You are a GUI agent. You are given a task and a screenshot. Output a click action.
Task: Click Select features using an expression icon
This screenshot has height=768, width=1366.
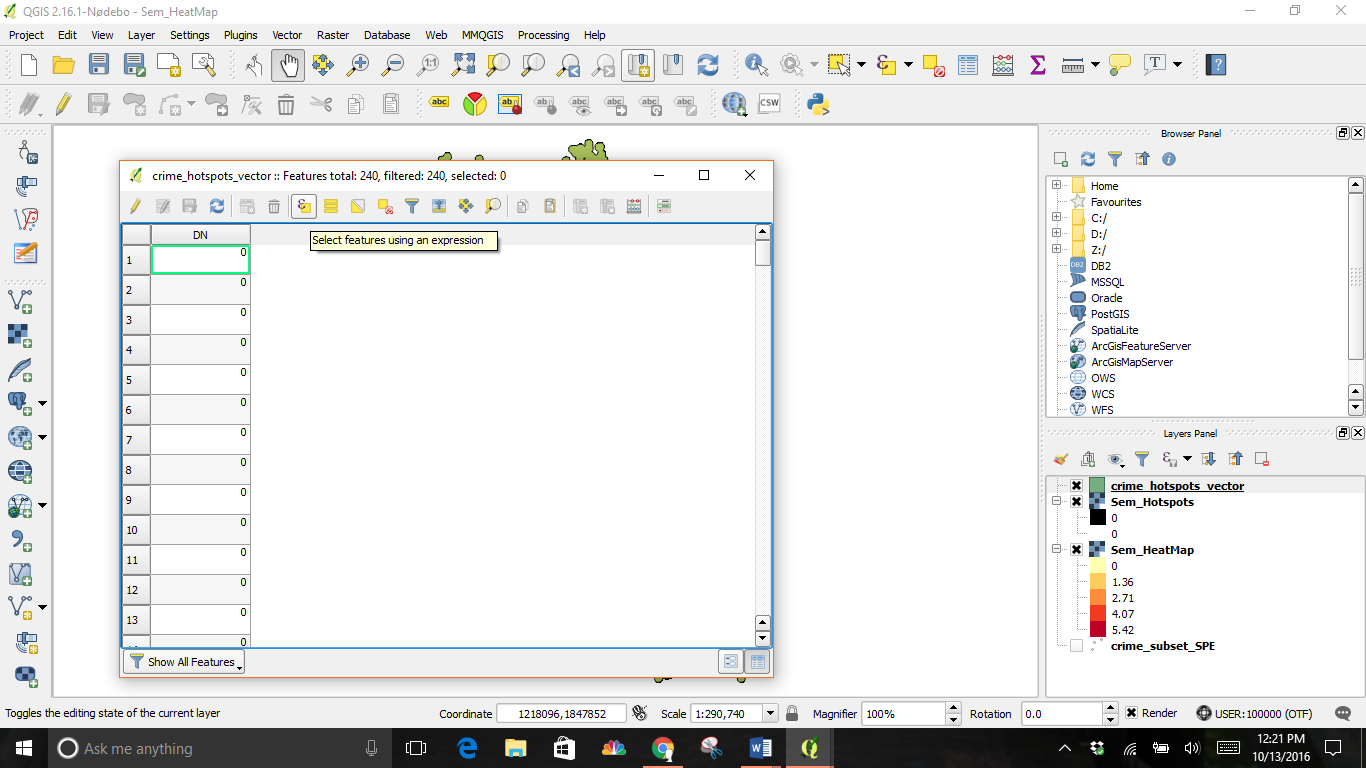tap(304, 206)
